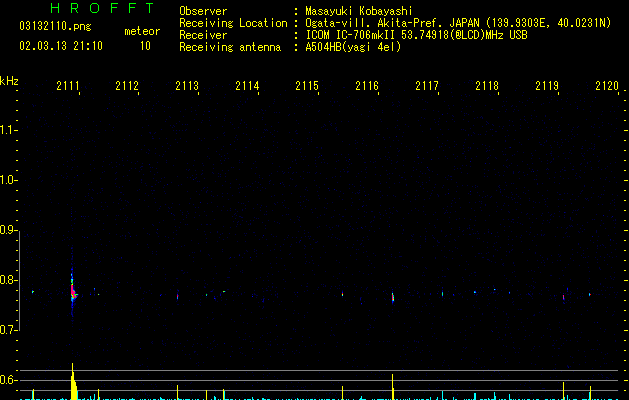The width and height of the screenshot is (629, 400).
Task: Click the 2118 time axis label
Action: tap(487, 86)
